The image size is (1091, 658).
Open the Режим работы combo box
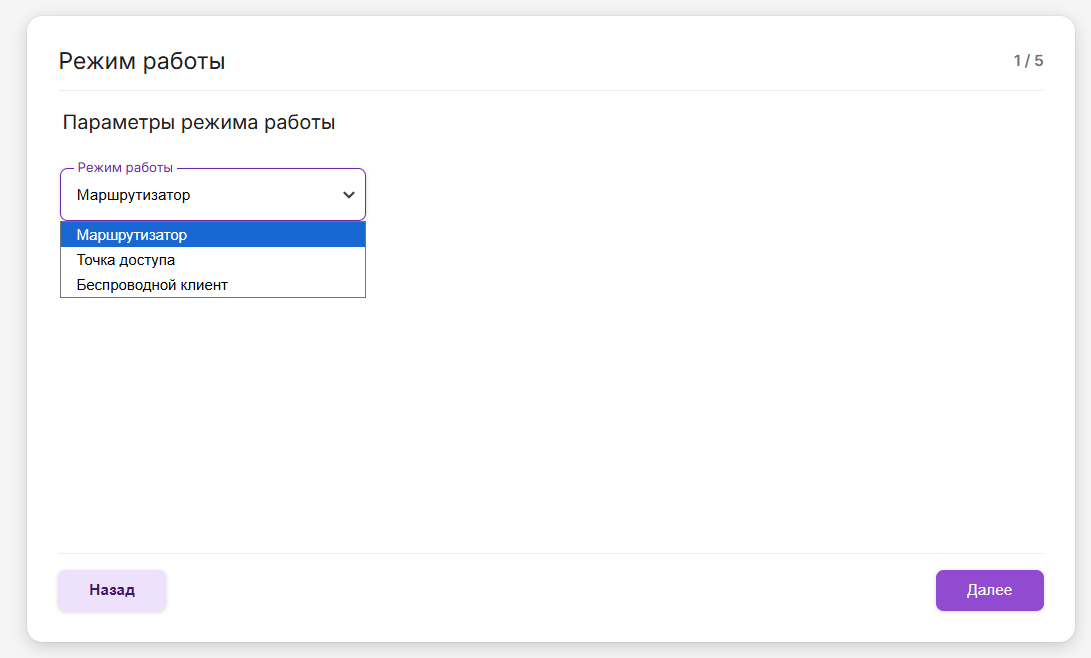click(x=212, y=195)
